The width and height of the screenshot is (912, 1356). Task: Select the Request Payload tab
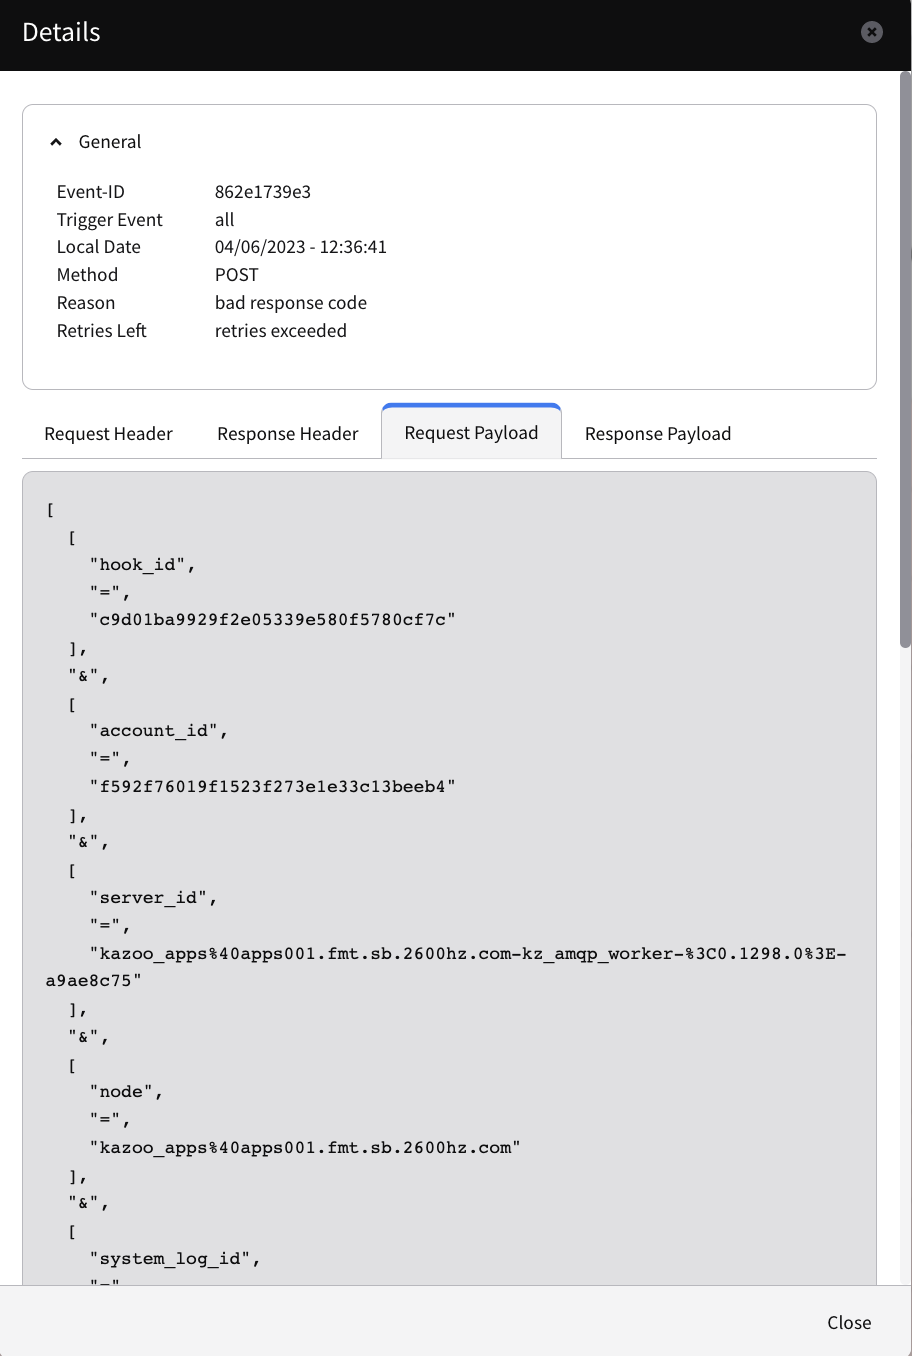(x=471, y=433)
